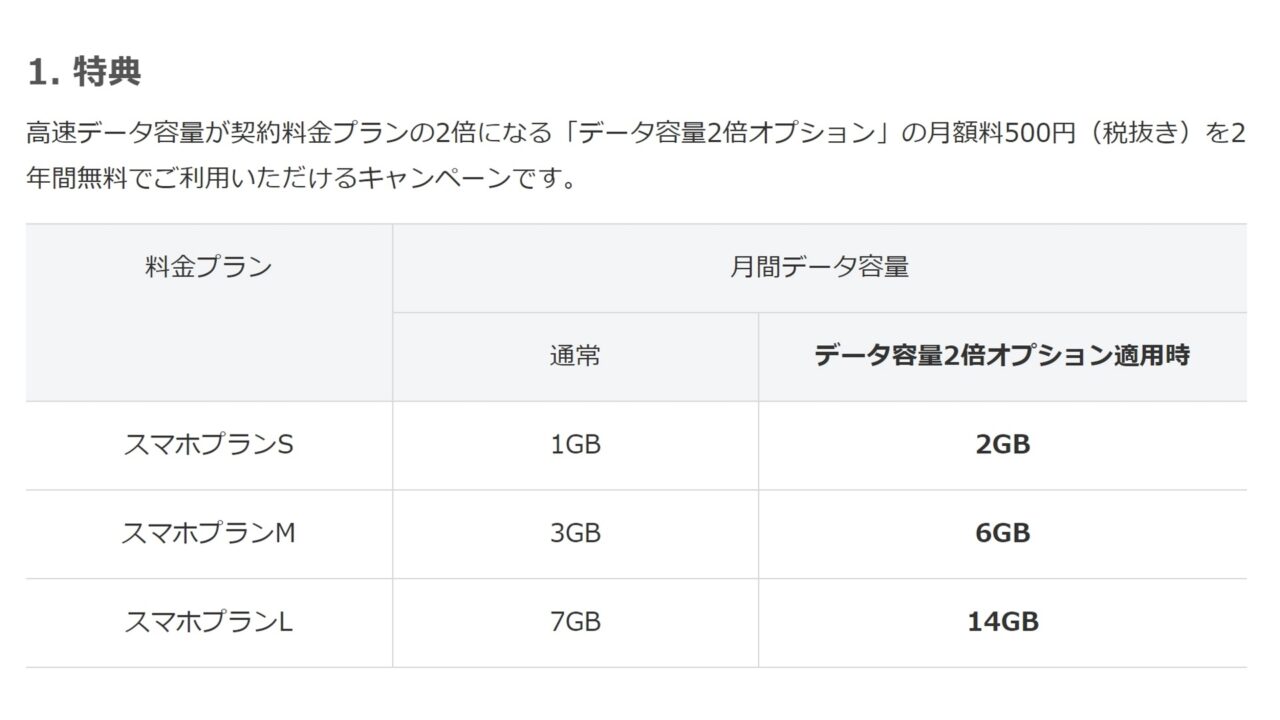Image resolution: width=1280 pixels, height=720 pixels.
Task: Select the 通常 sub-header cell
Action: [x=575, y=355]
